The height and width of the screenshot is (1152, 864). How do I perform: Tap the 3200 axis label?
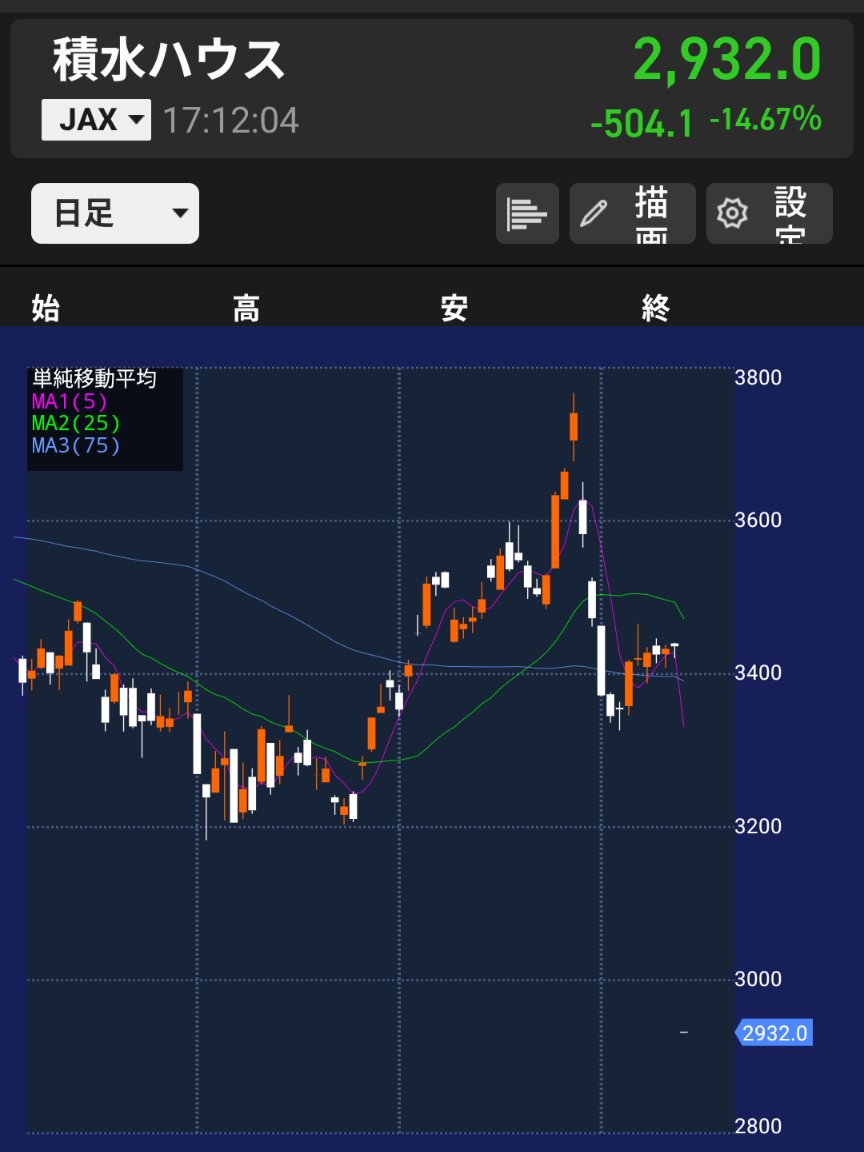pyautogui.click(x=757, y=827)
